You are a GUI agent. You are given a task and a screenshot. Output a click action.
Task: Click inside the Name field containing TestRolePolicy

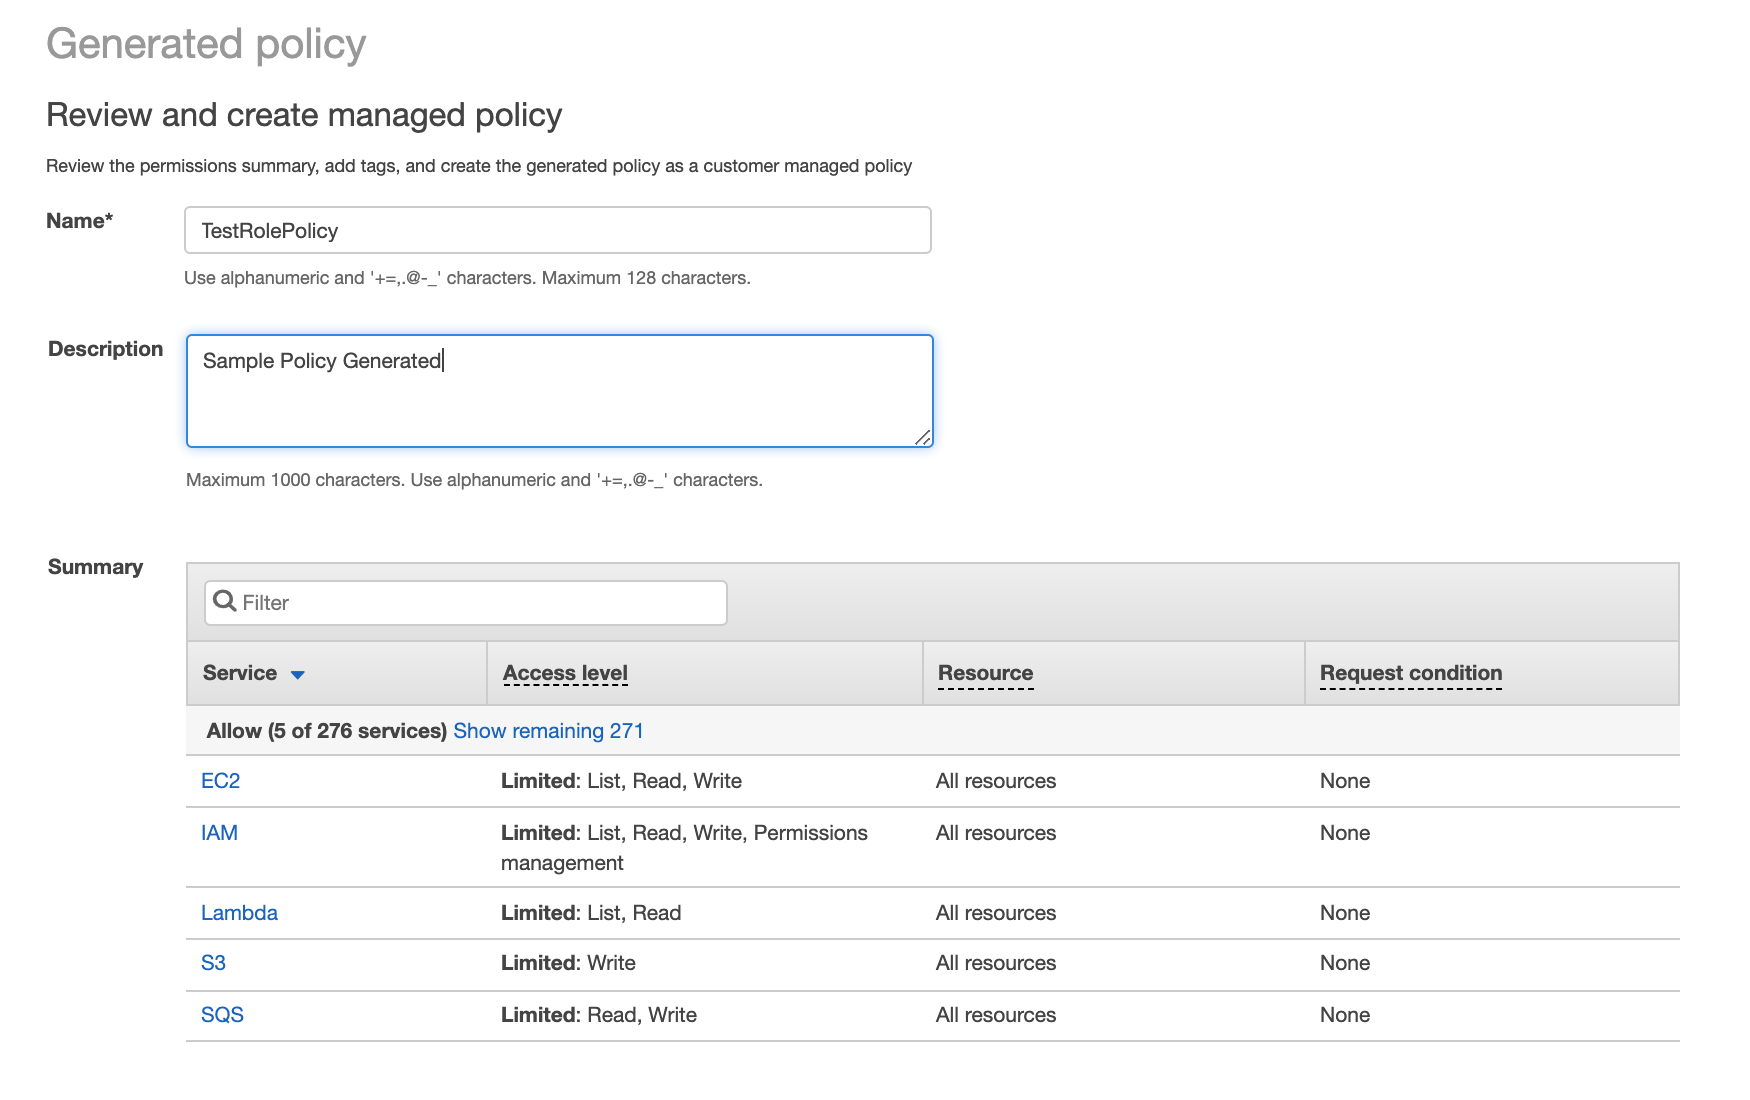(557, 230)
